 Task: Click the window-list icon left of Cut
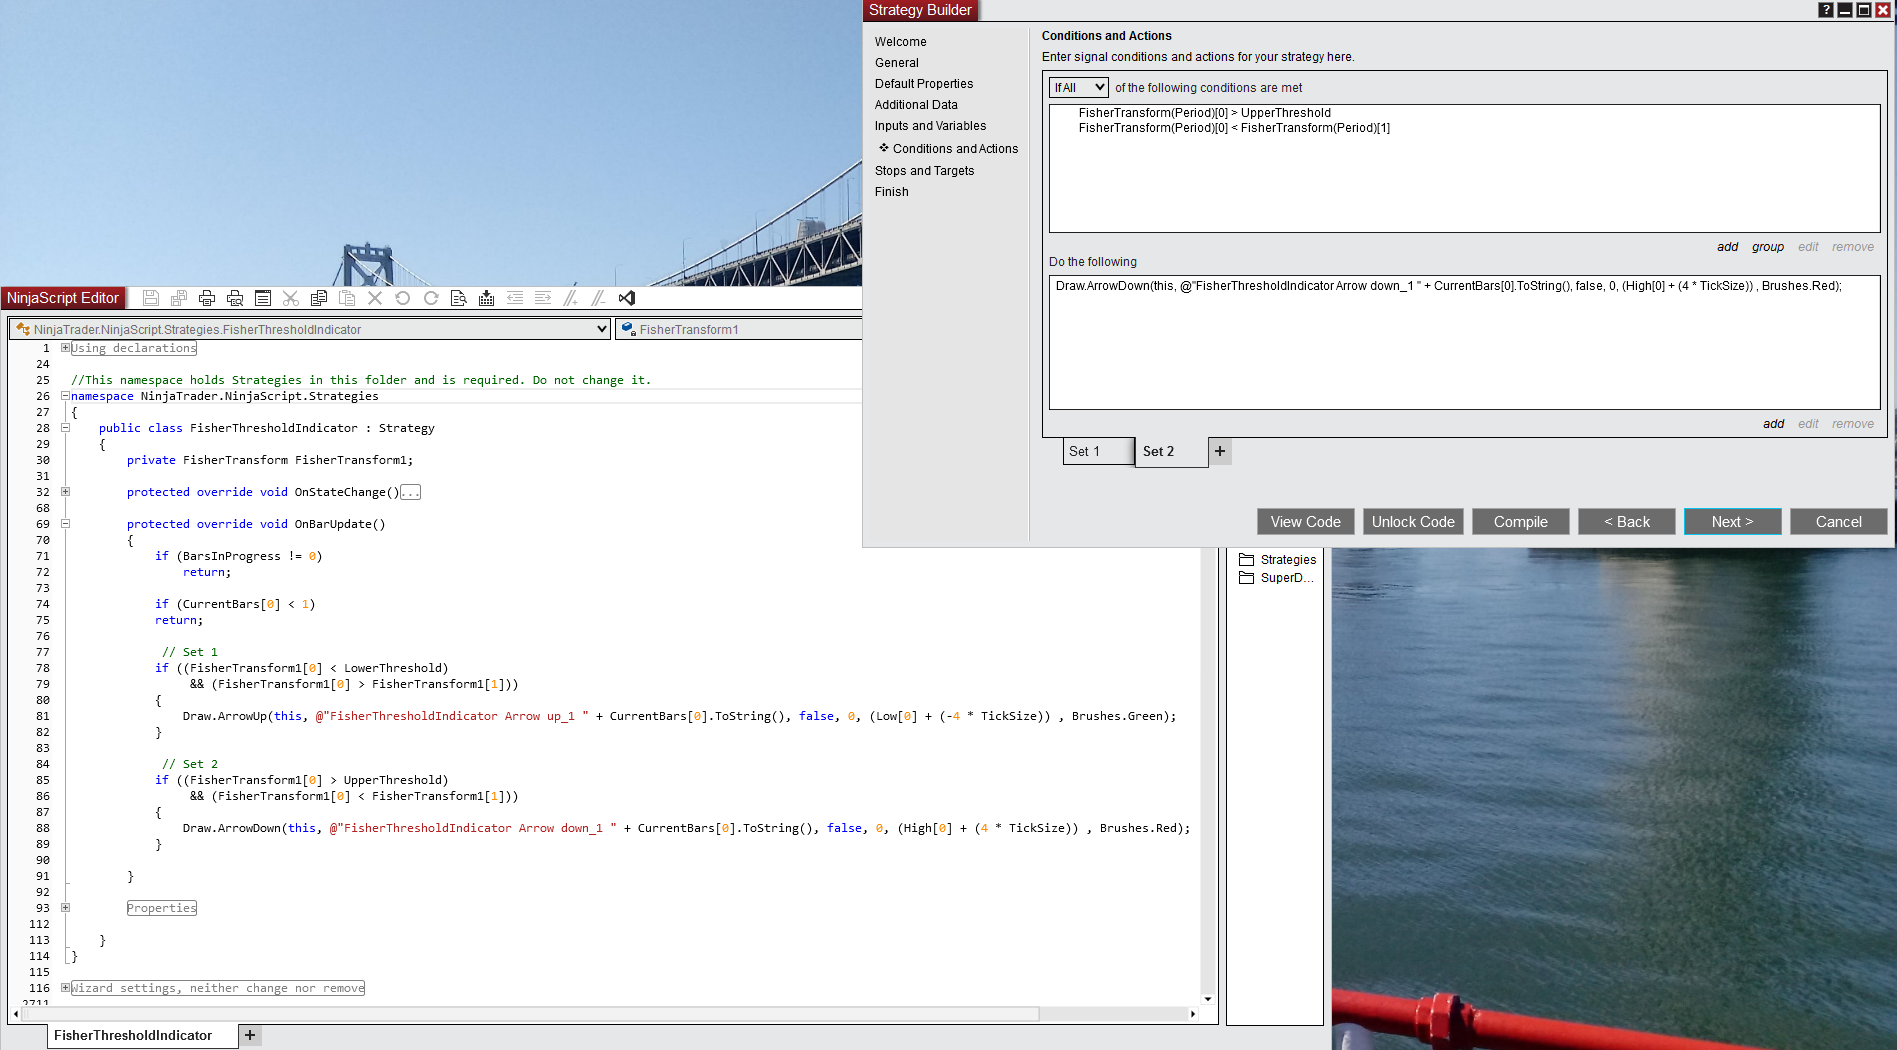point(263,298)
